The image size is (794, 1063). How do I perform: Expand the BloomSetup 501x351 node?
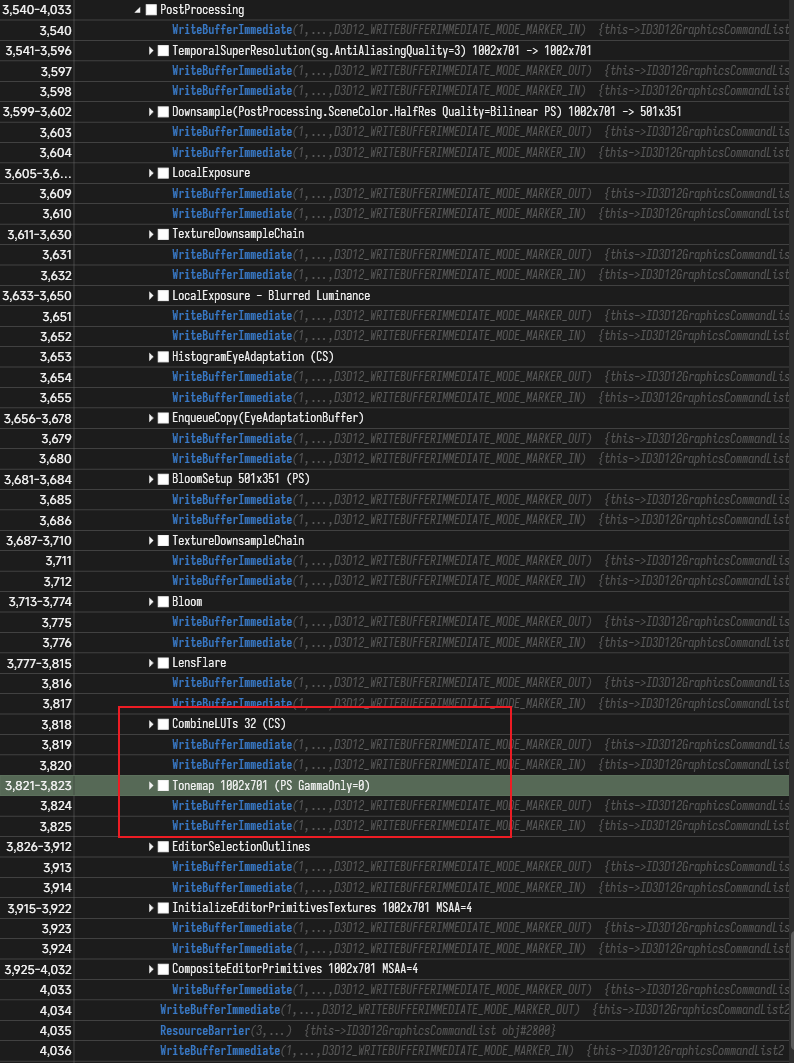tap(152, 480)
